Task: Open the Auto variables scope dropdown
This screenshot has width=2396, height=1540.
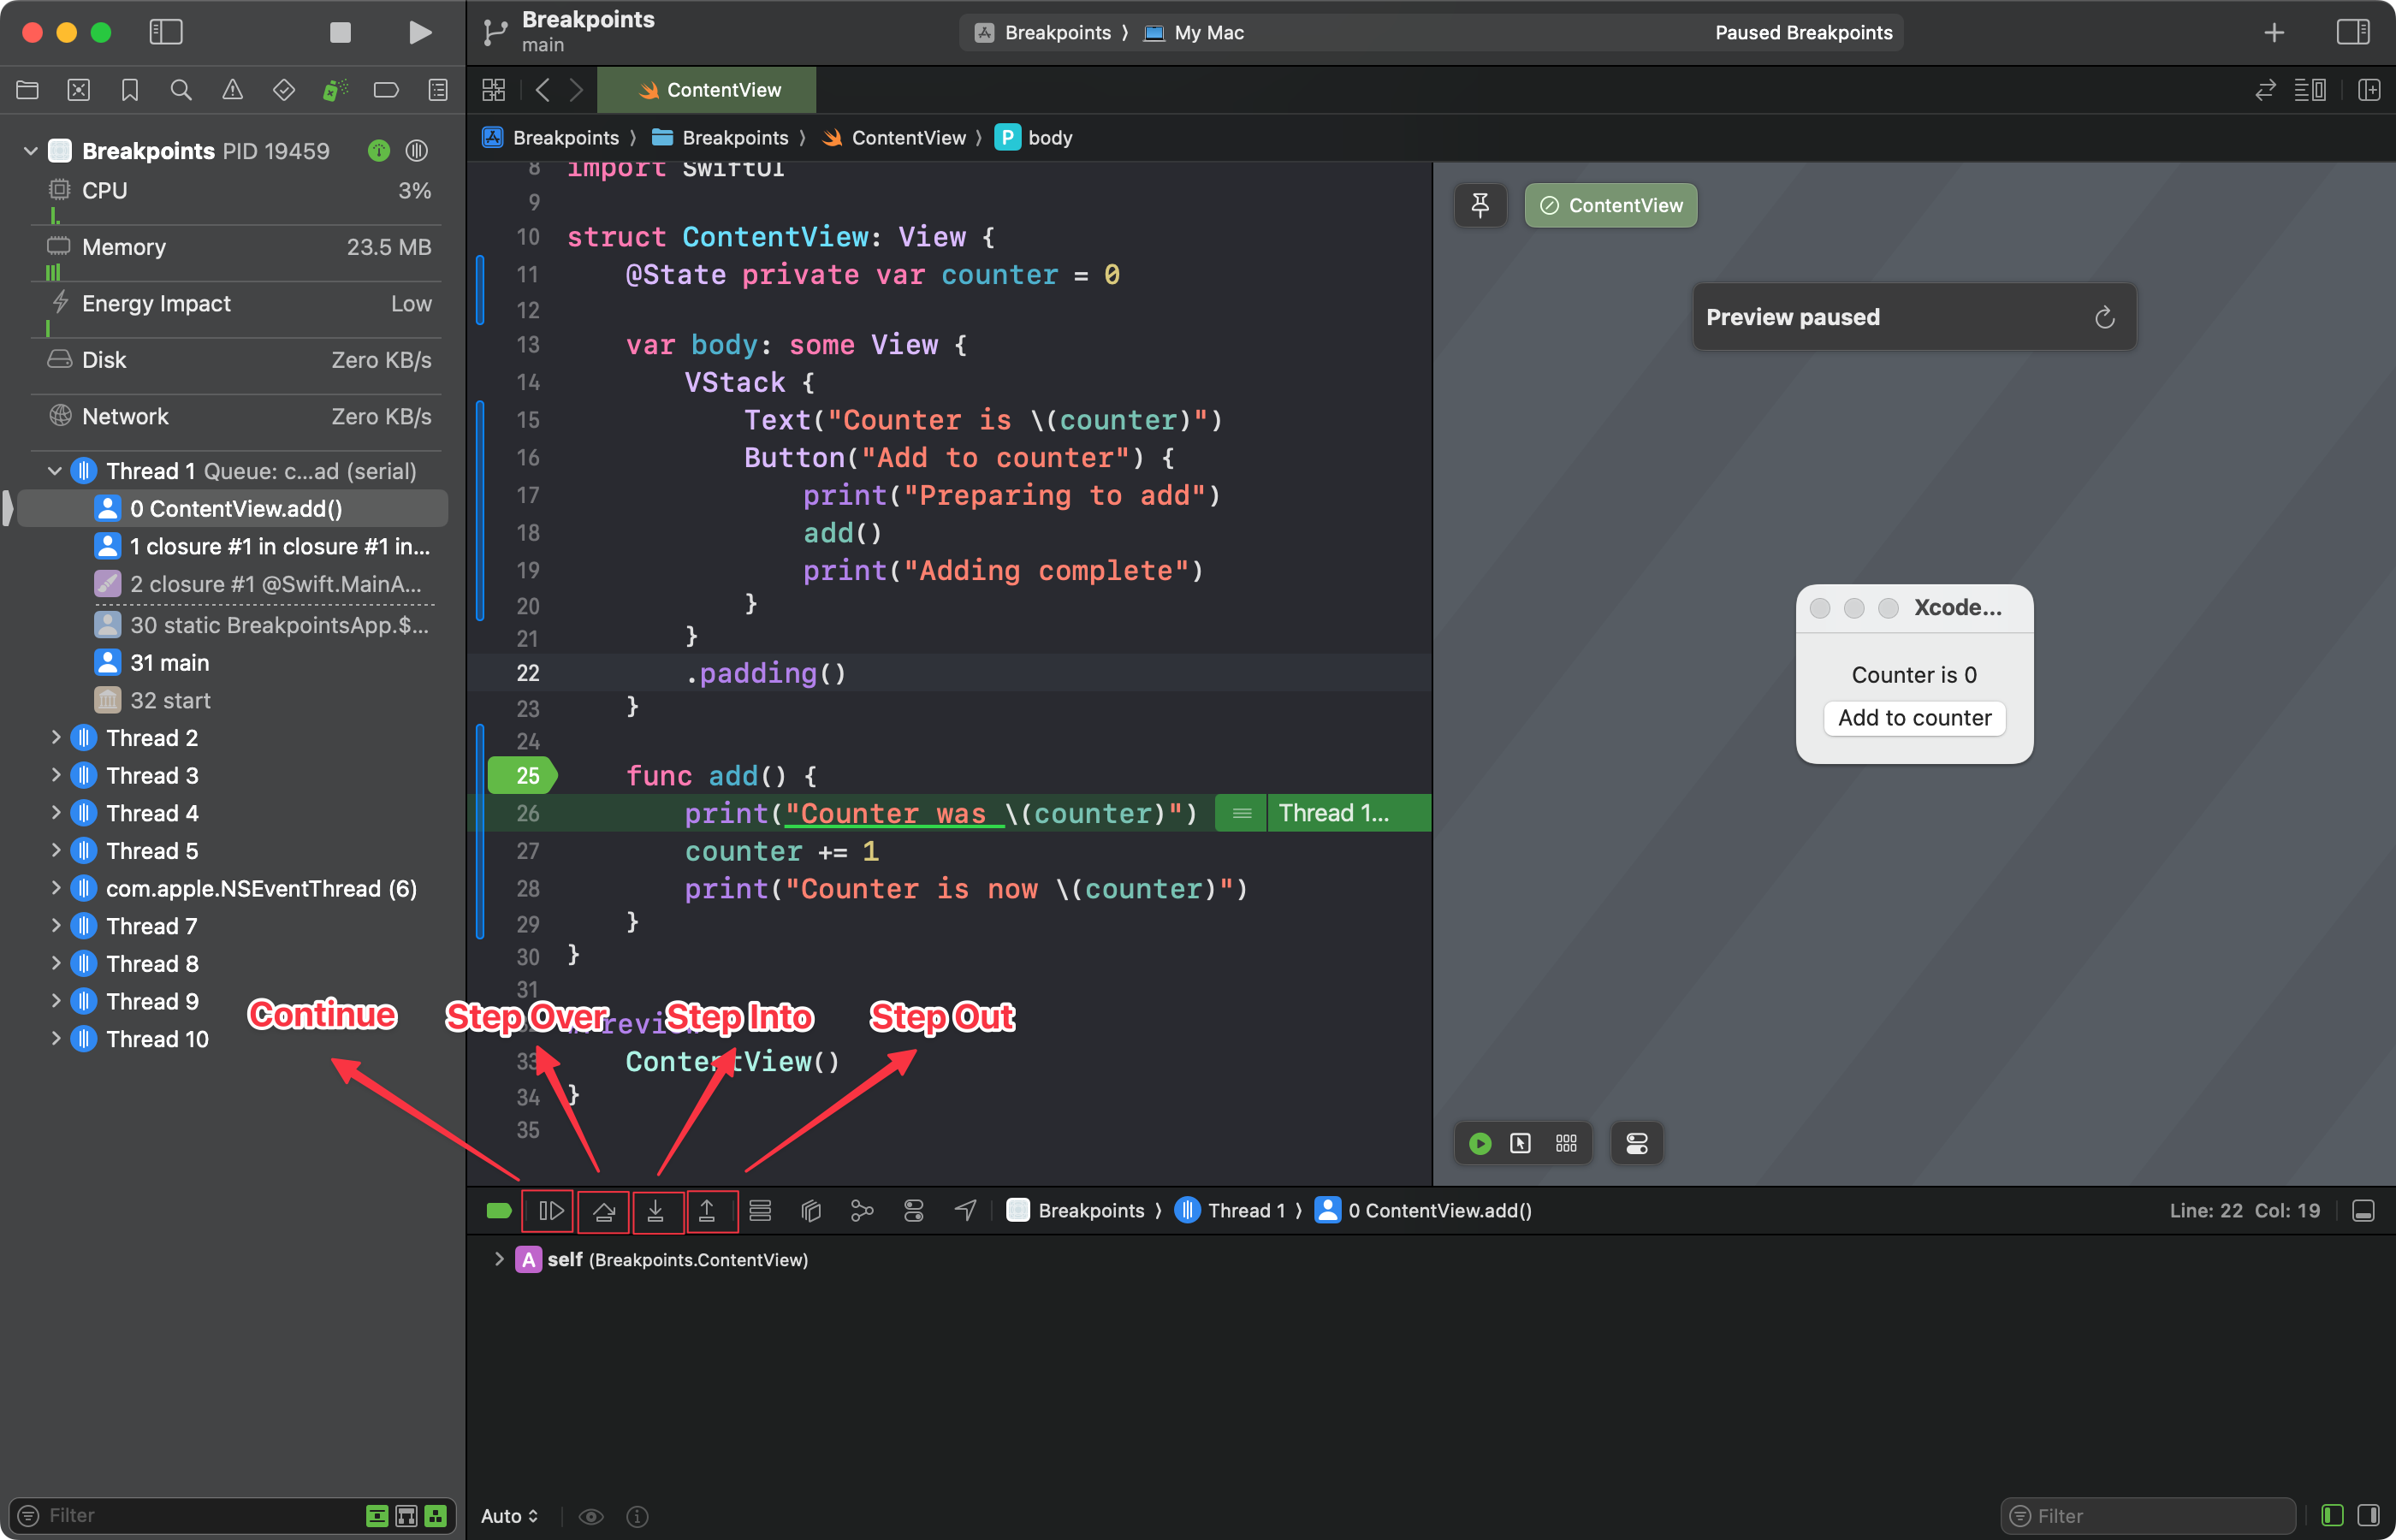Action: (x=509, y=1516)
